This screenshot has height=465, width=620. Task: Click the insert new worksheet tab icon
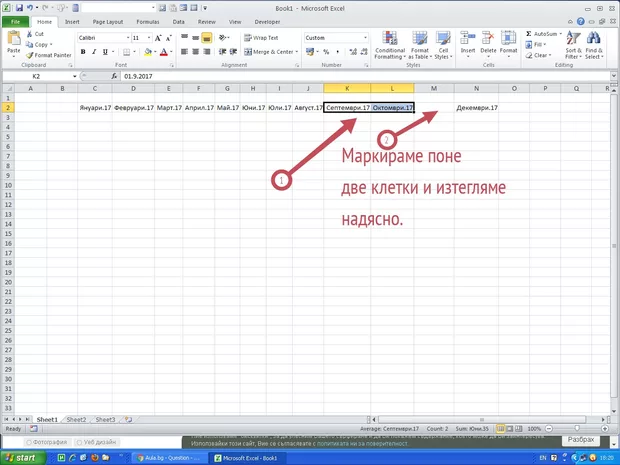(x=129, y=420)
